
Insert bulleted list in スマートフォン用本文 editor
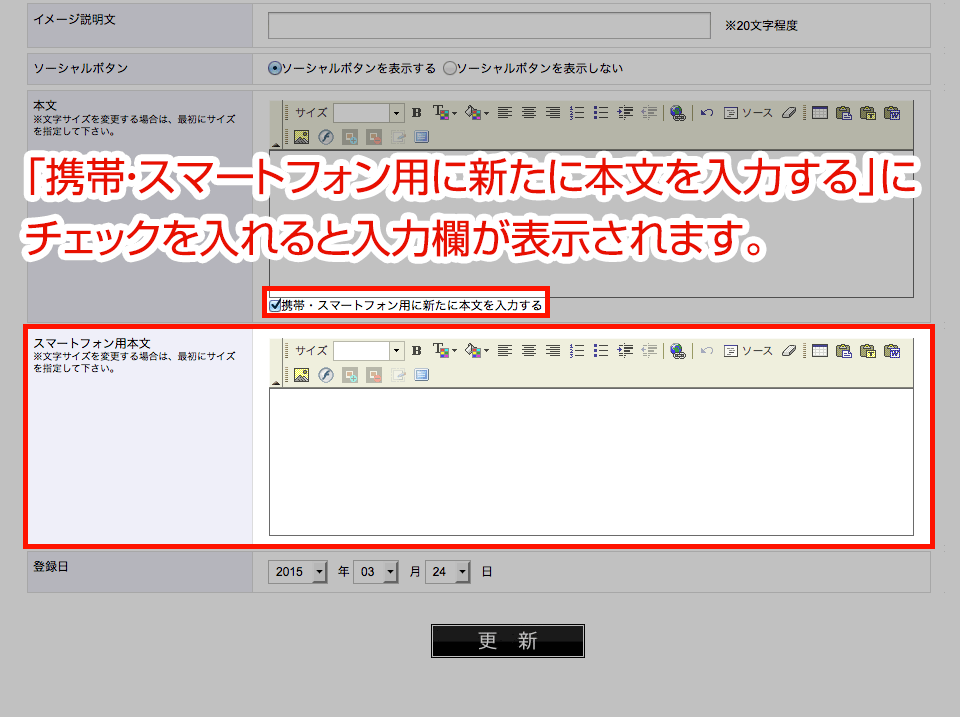pyautogui.click(x=601, y=351)
